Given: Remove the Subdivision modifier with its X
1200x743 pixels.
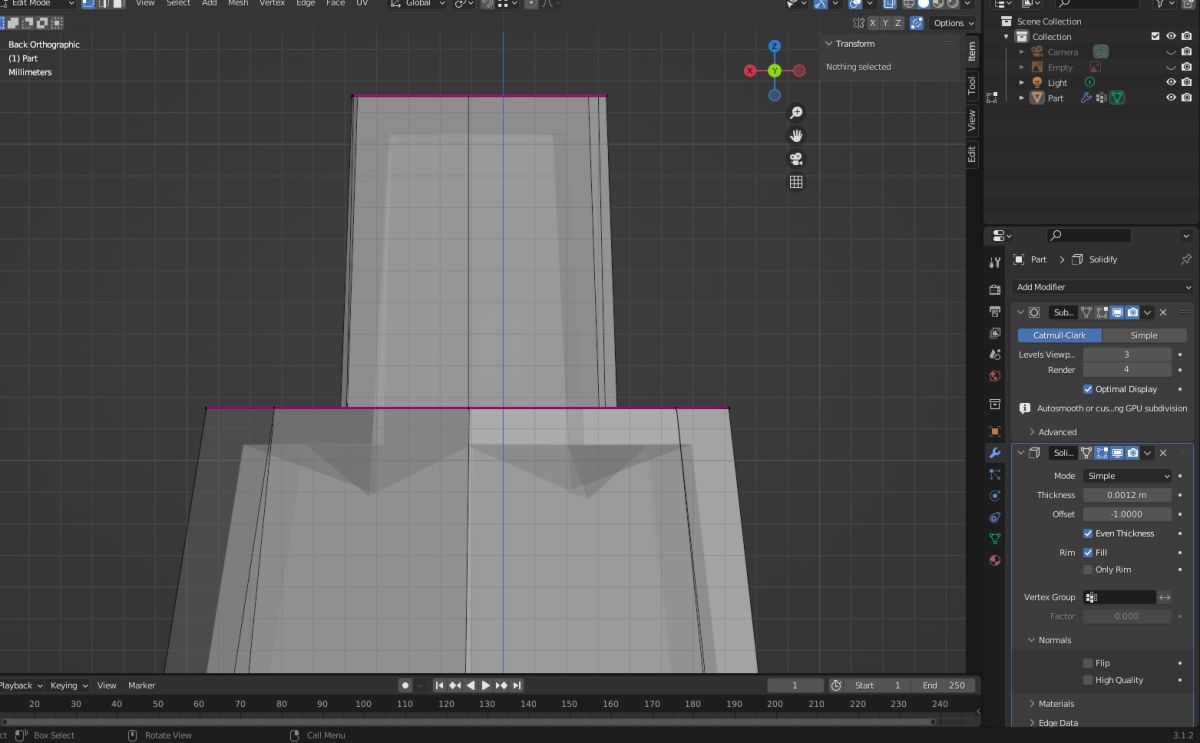Looking at the screenshot, I should (1163, 312).
